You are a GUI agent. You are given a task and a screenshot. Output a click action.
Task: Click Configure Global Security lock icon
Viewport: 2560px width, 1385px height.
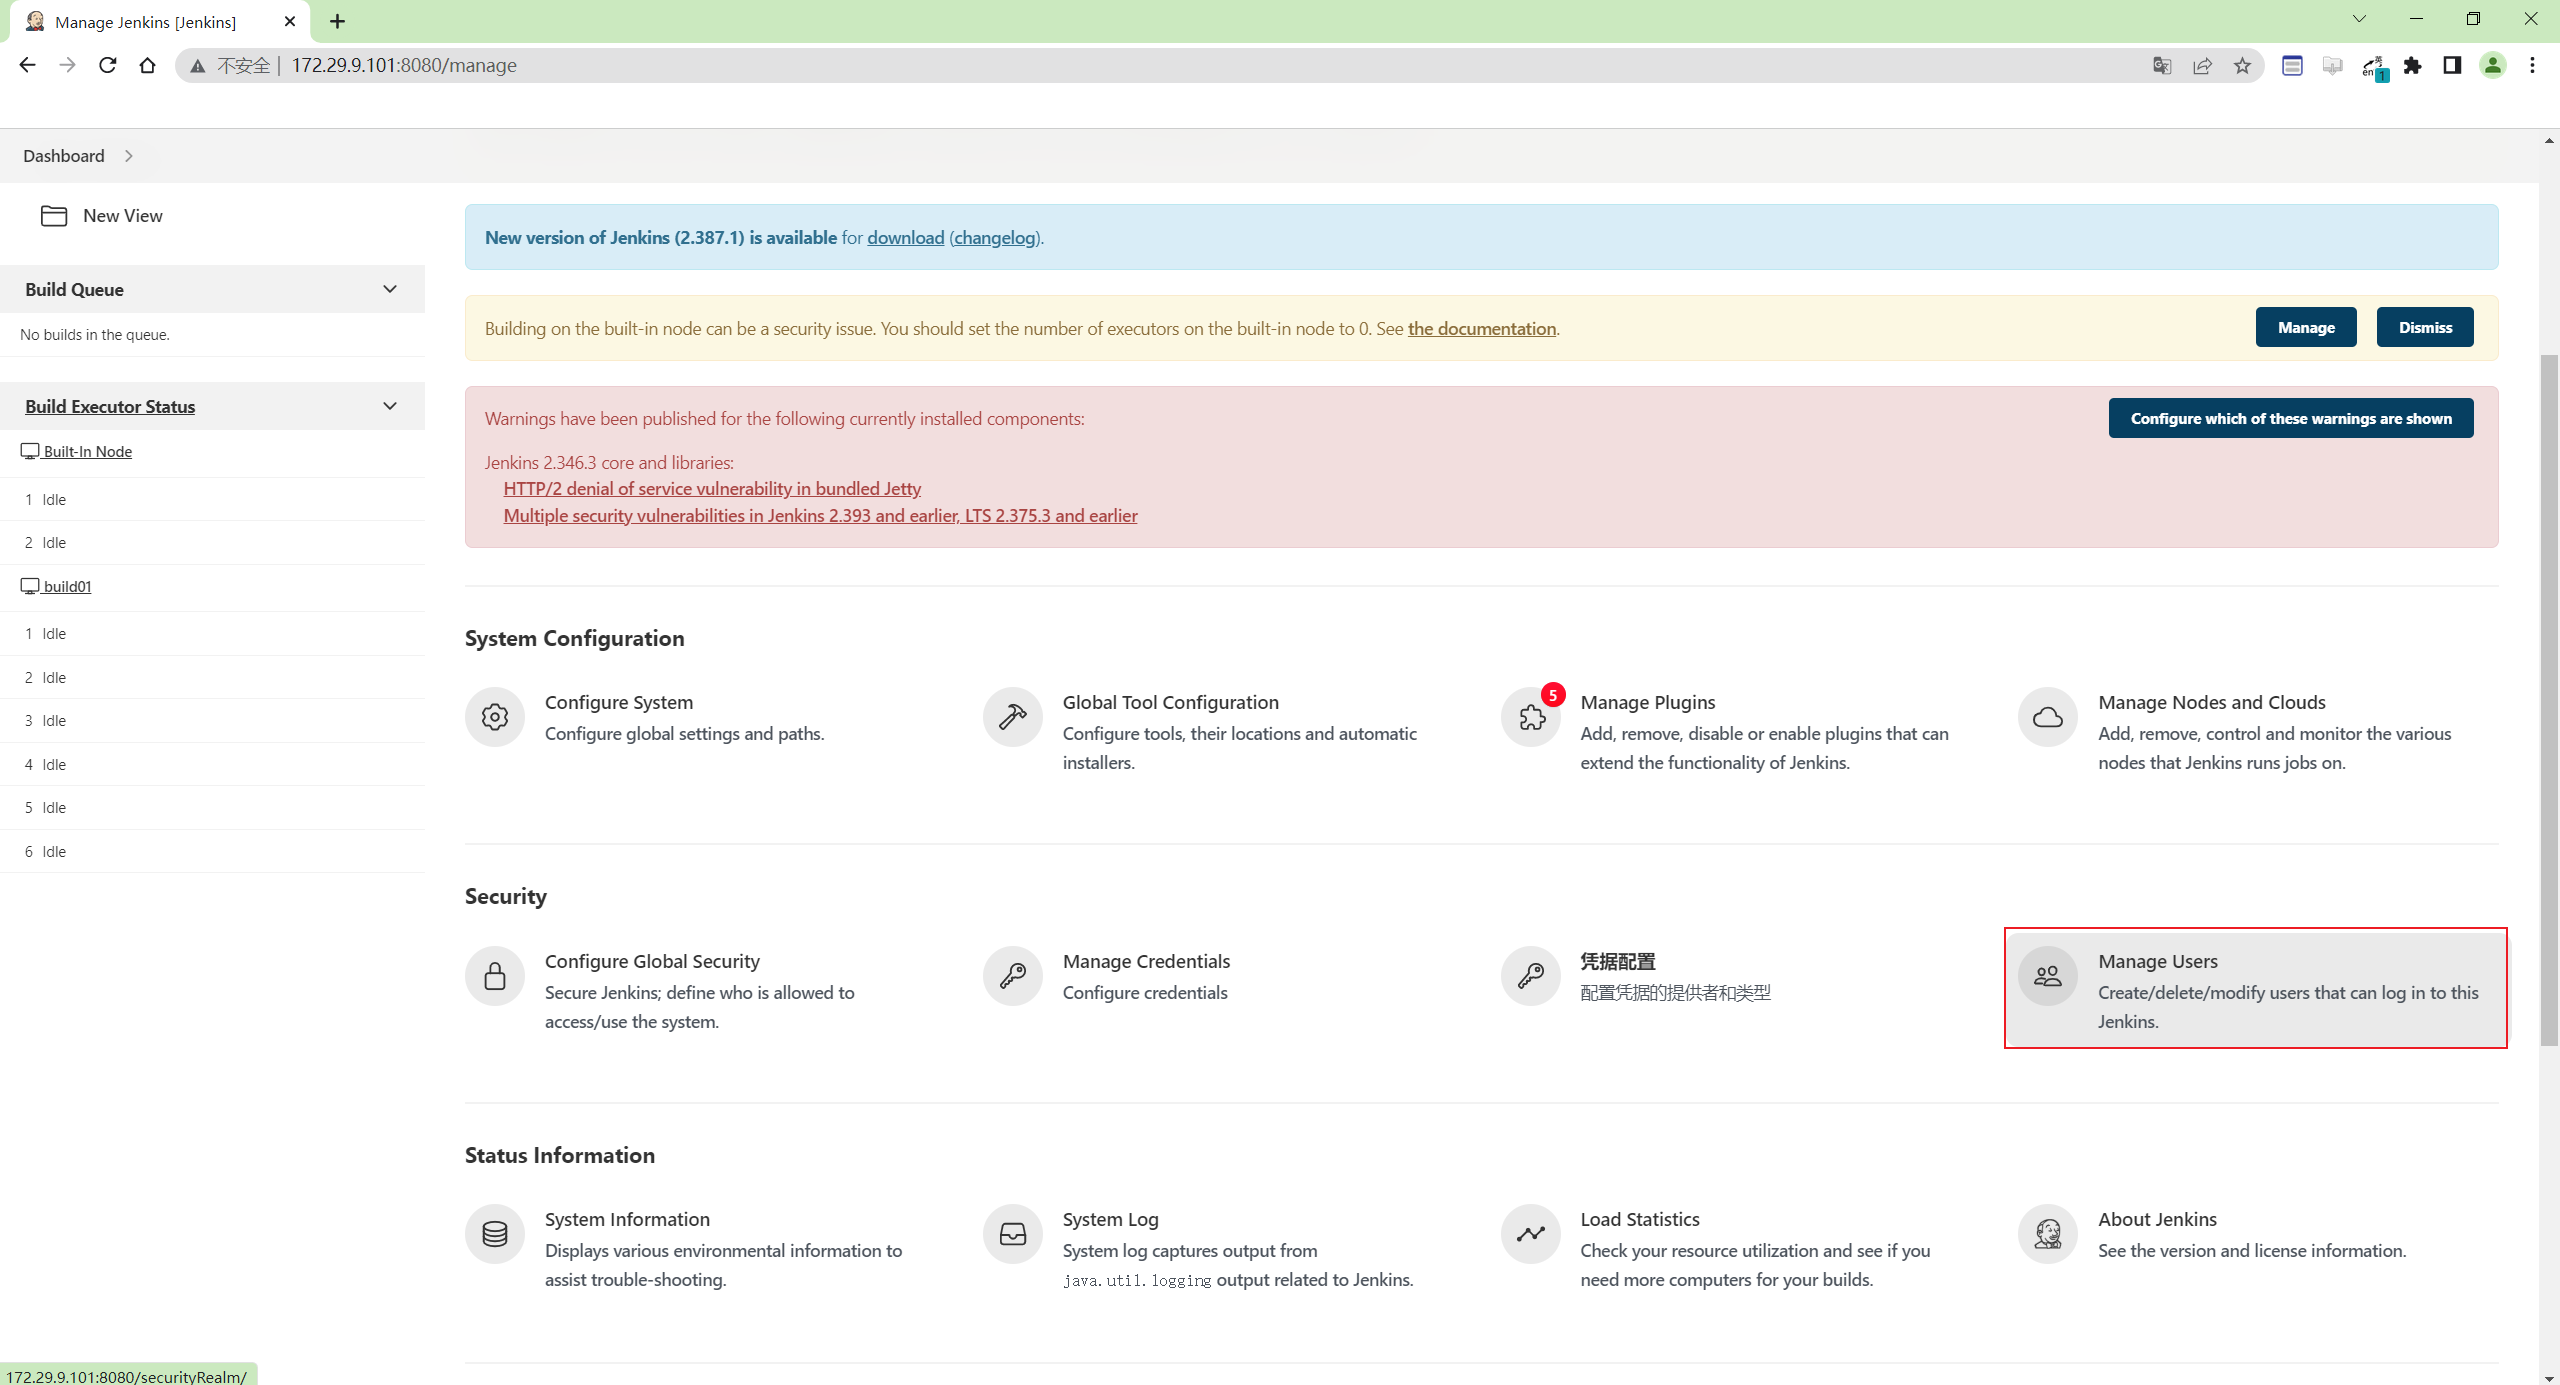(494, 976)
